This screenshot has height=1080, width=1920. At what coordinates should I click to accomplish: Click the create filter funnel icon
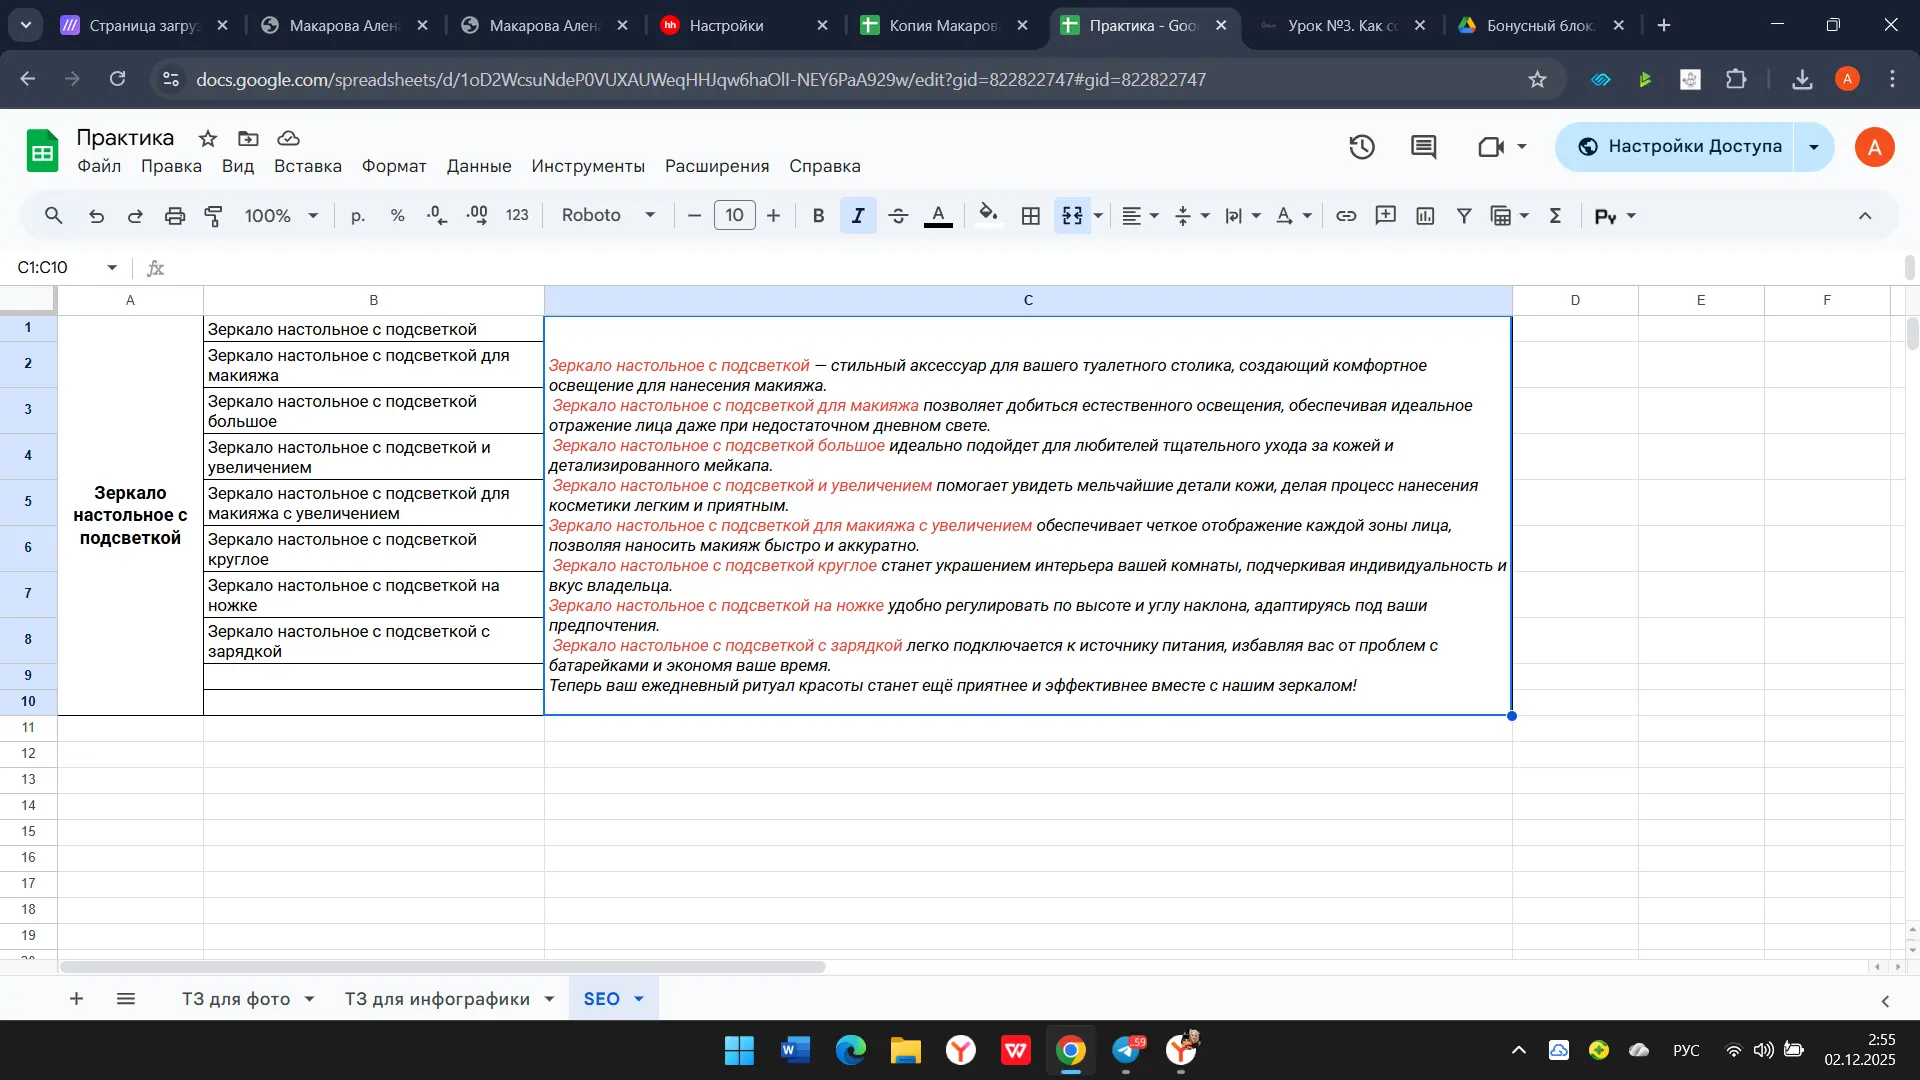(1464, 216)
